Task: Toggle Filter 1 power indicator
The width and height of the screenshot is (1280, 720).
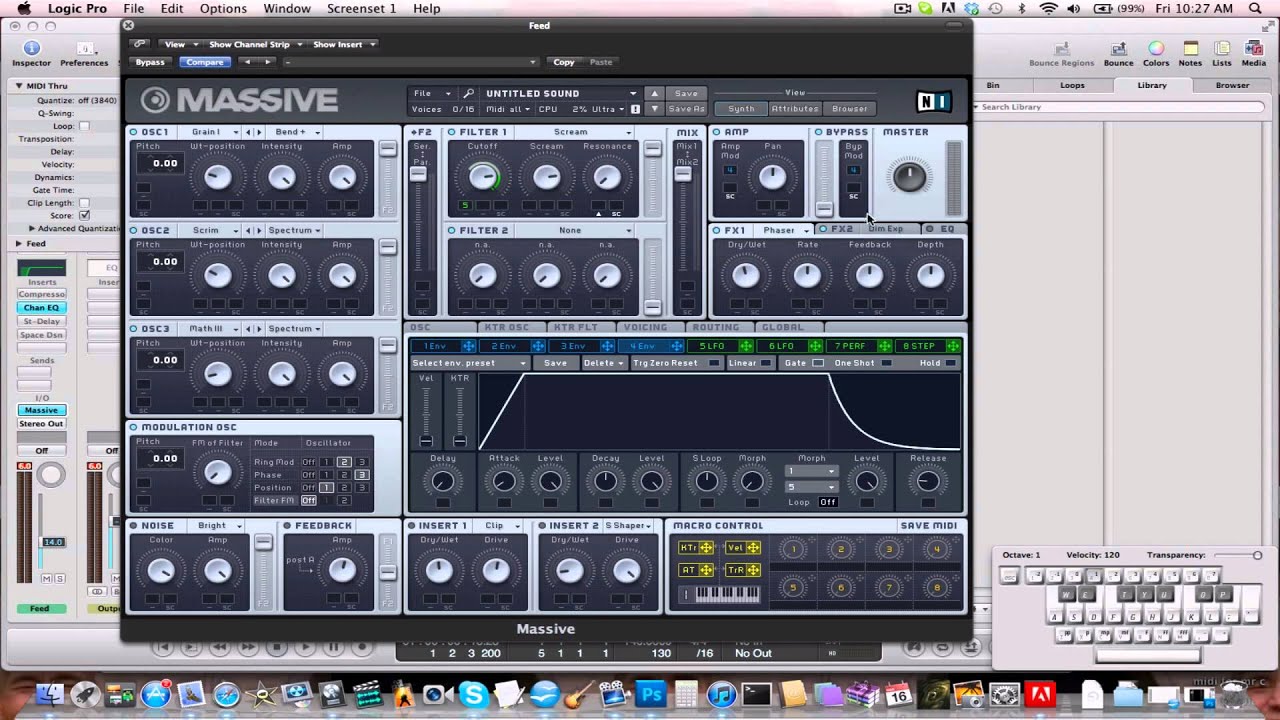Action: click(x=452, y=132)
